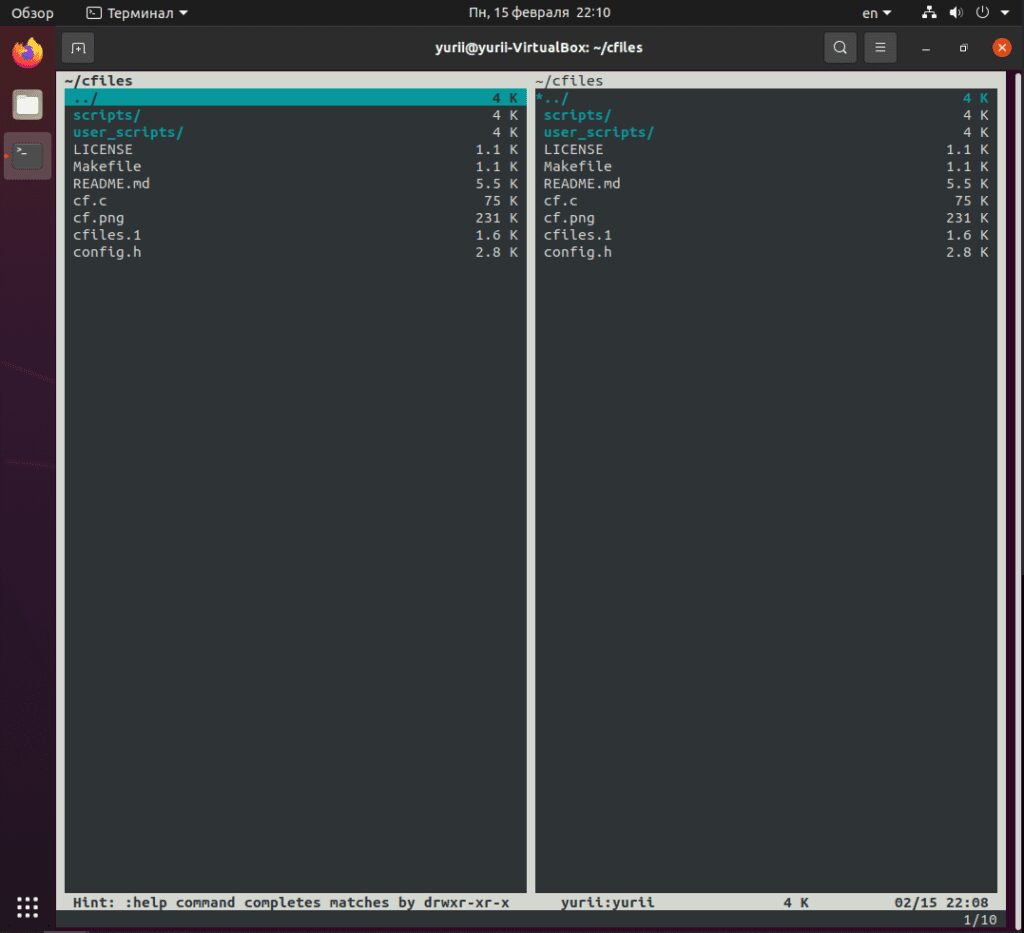Screen dimensions: 1024x933
Task: Open Firefox from the dock
Action: [28, 52]
